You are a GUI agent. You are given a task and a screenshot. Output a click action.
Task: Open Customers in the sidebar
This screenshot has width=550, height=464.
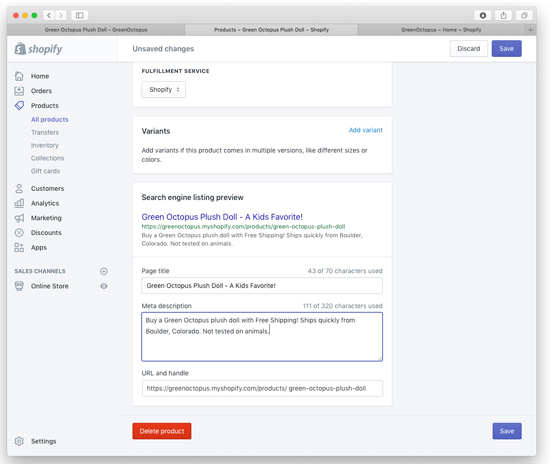pyautogui.click(x=47, y=188)
